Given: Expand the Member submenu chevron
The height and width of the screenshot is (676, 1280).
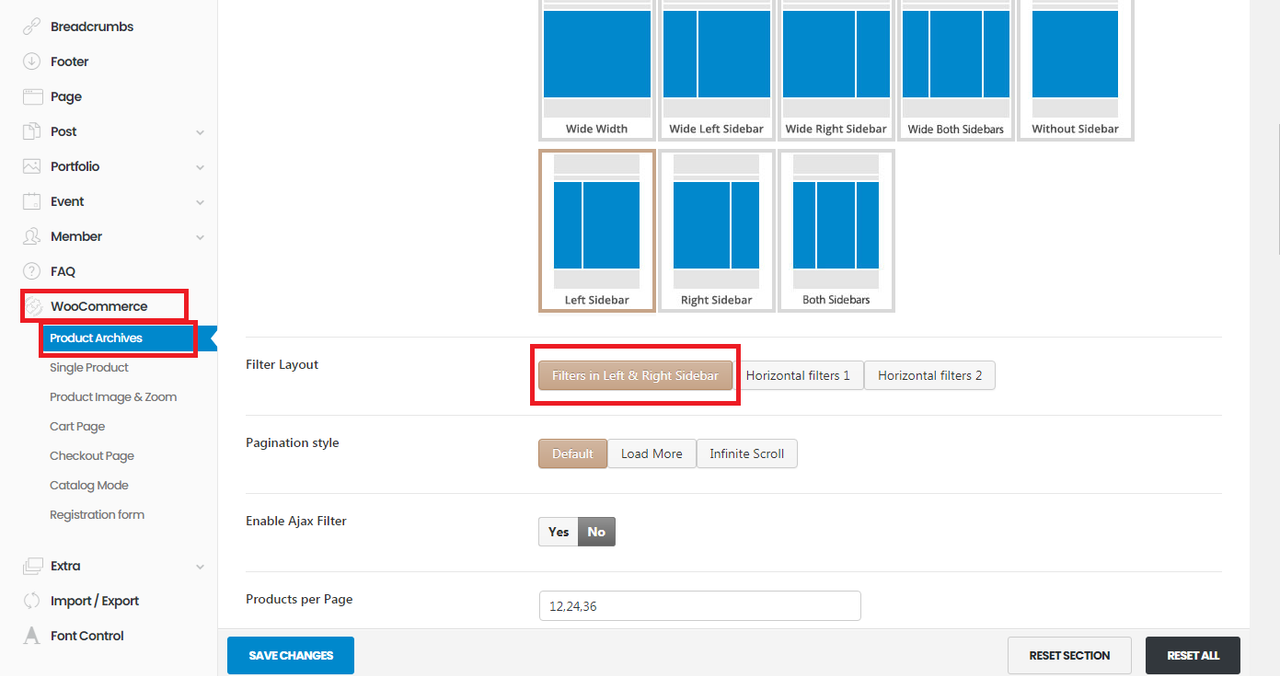Looking at the screenshot, I should 200,237.
